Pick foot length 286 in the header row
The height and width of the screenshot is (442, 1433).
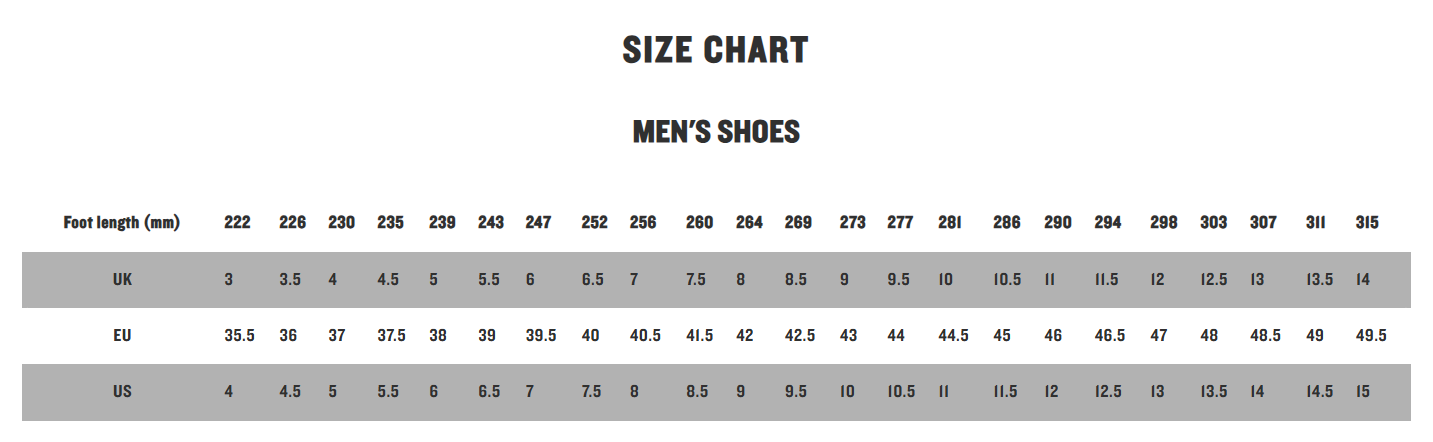[1007, 223]
